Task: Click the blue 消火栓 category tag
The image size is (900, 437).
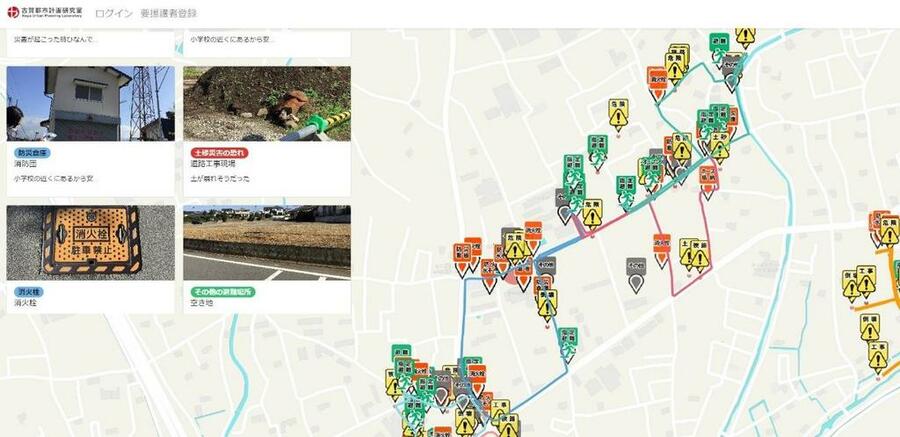Action: [x=27, y=292]
